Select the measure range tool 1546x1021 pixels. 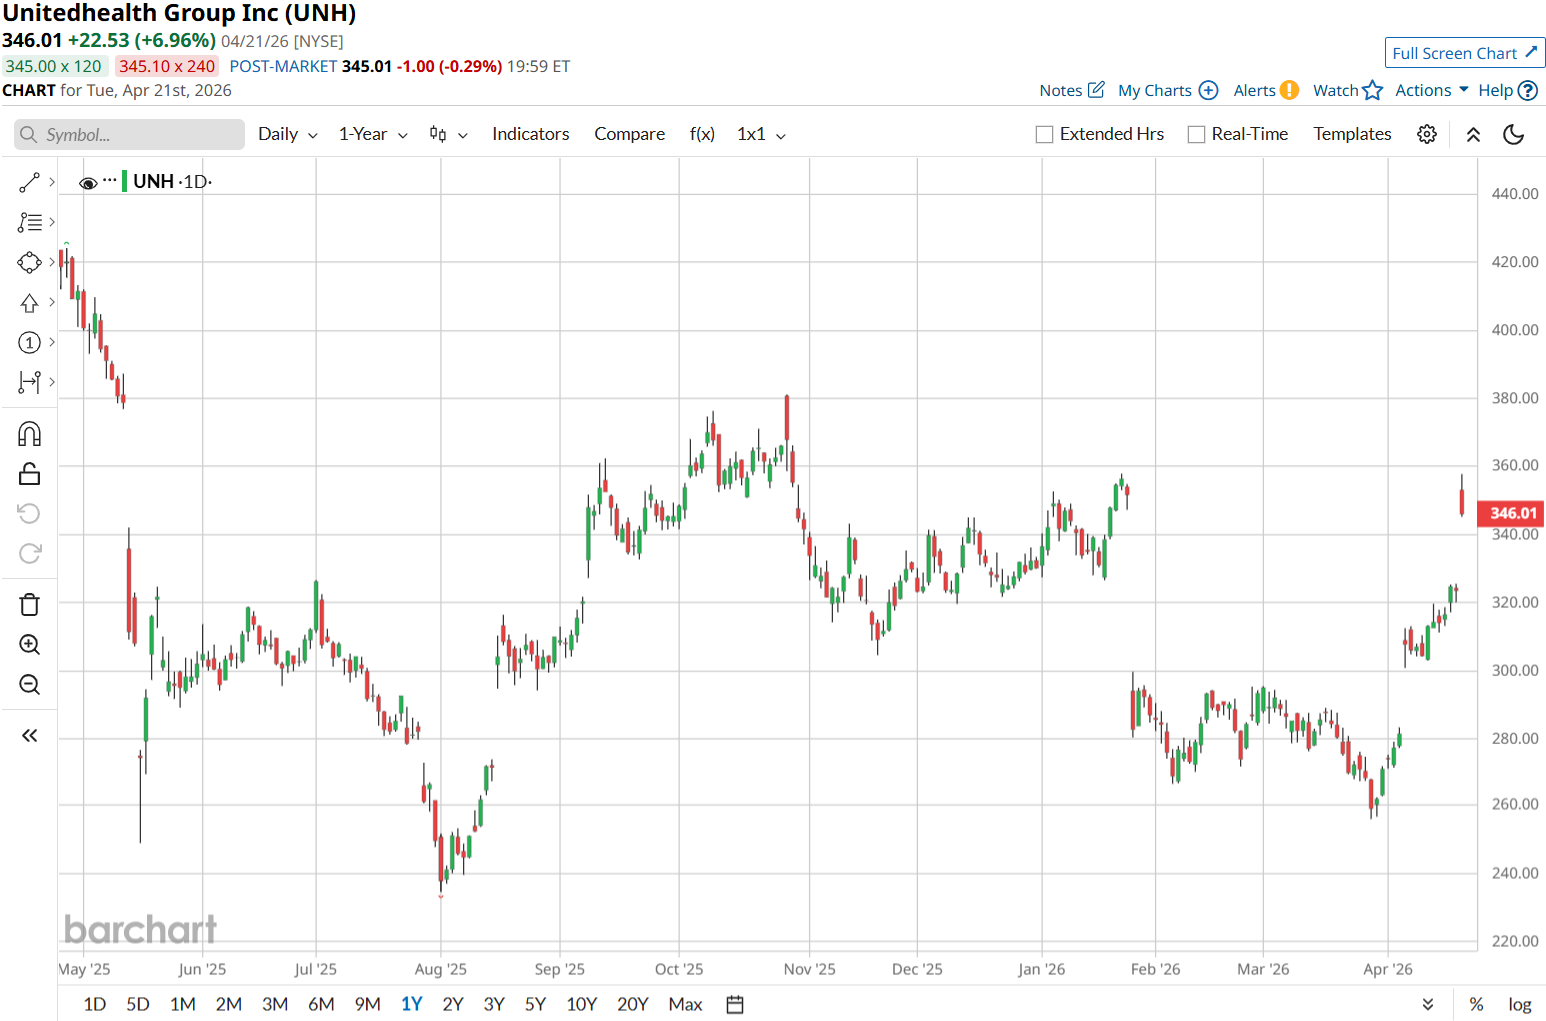coord(29,382)
